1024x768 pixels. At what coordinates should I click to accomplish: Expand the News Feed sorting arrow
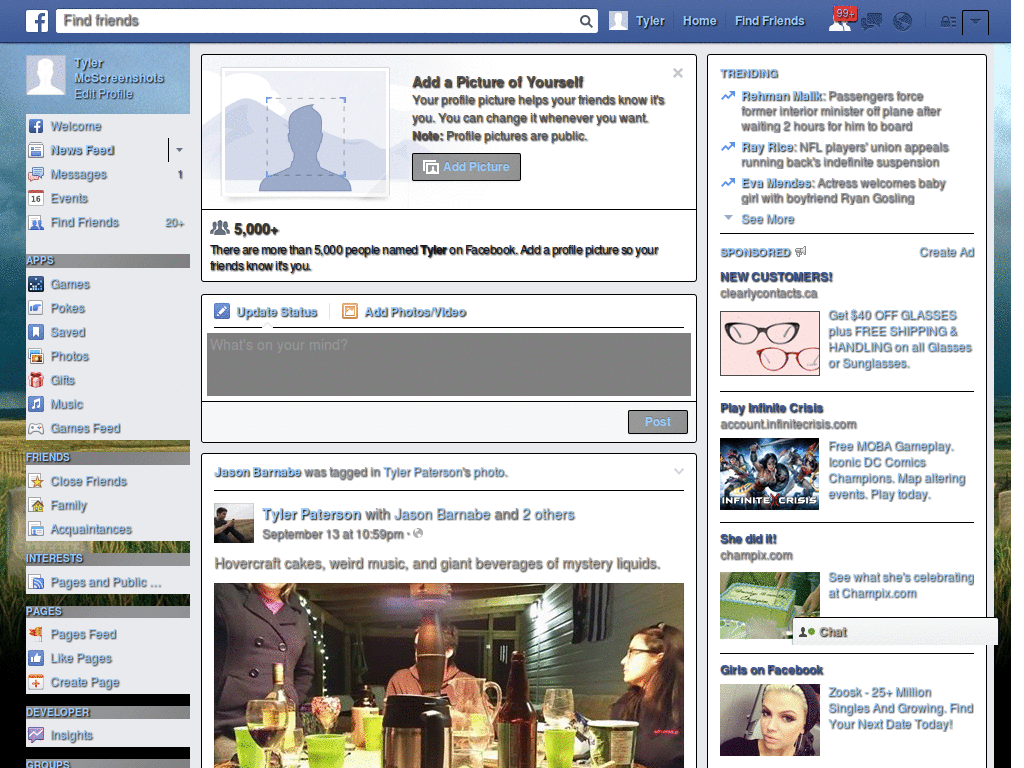tap(178, 150)
